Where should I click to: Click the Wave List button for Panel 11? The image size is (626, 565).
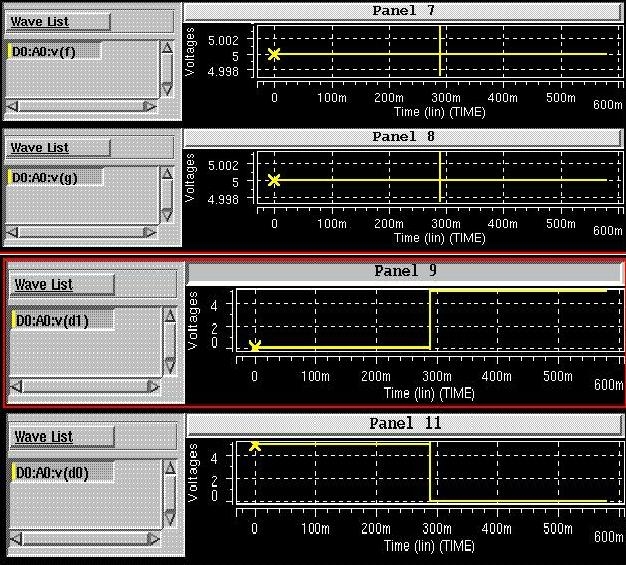click(x=61, y=437)
